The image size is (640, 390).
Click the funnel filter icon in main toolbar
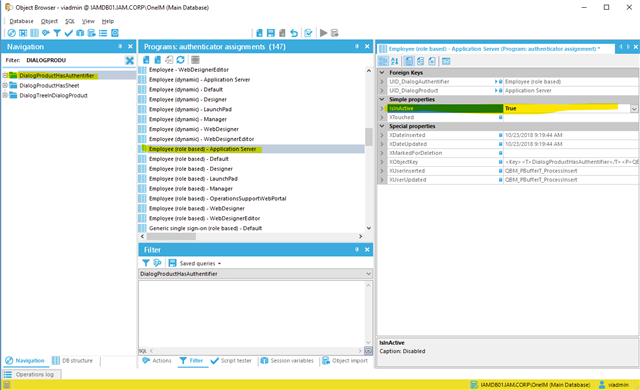click(x=57, y=33)
